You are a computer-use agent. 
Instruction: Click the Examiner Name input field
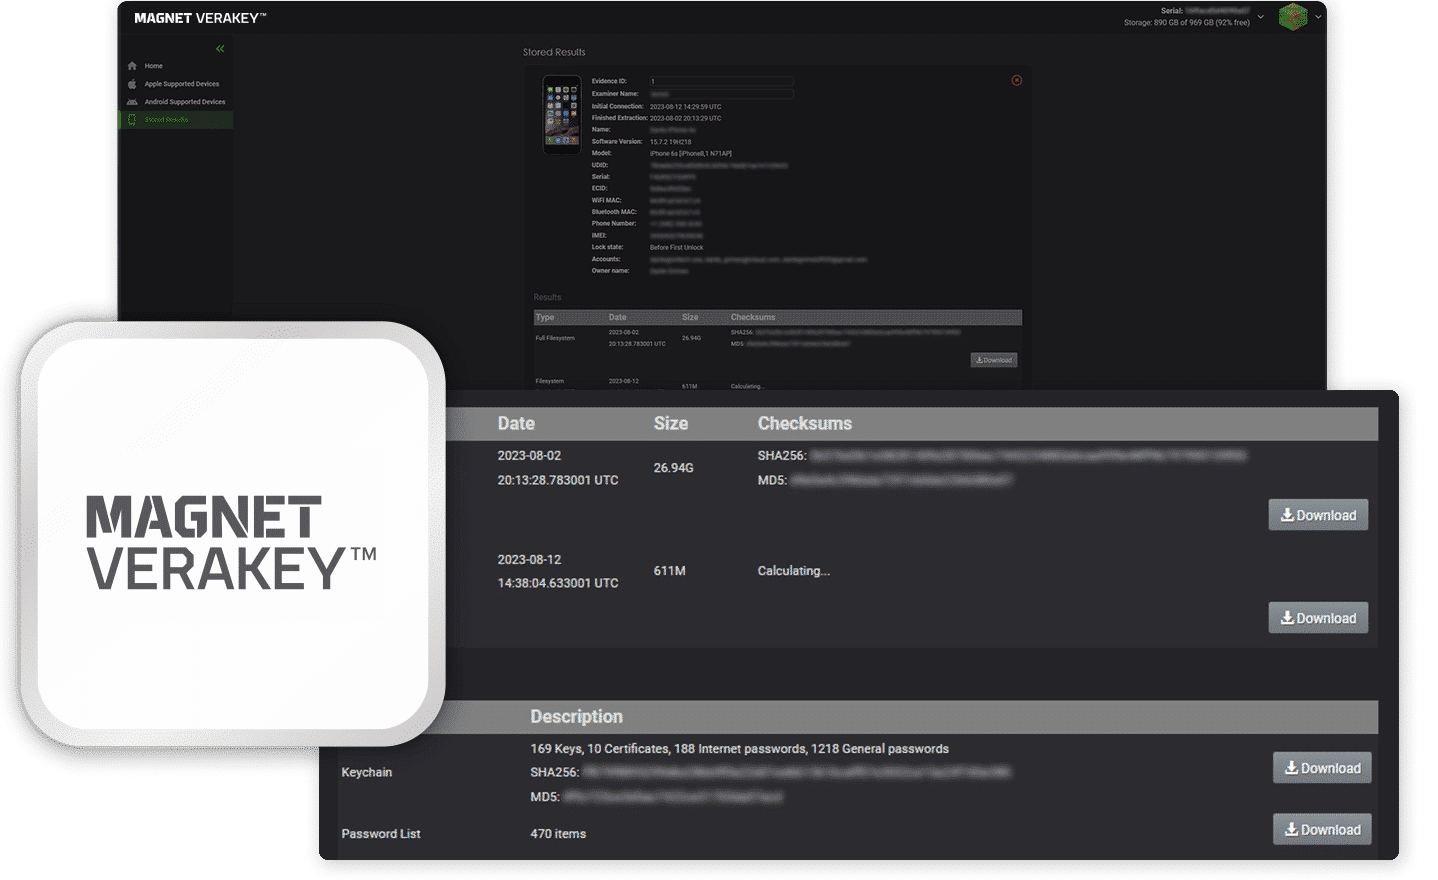coord(720,94)
